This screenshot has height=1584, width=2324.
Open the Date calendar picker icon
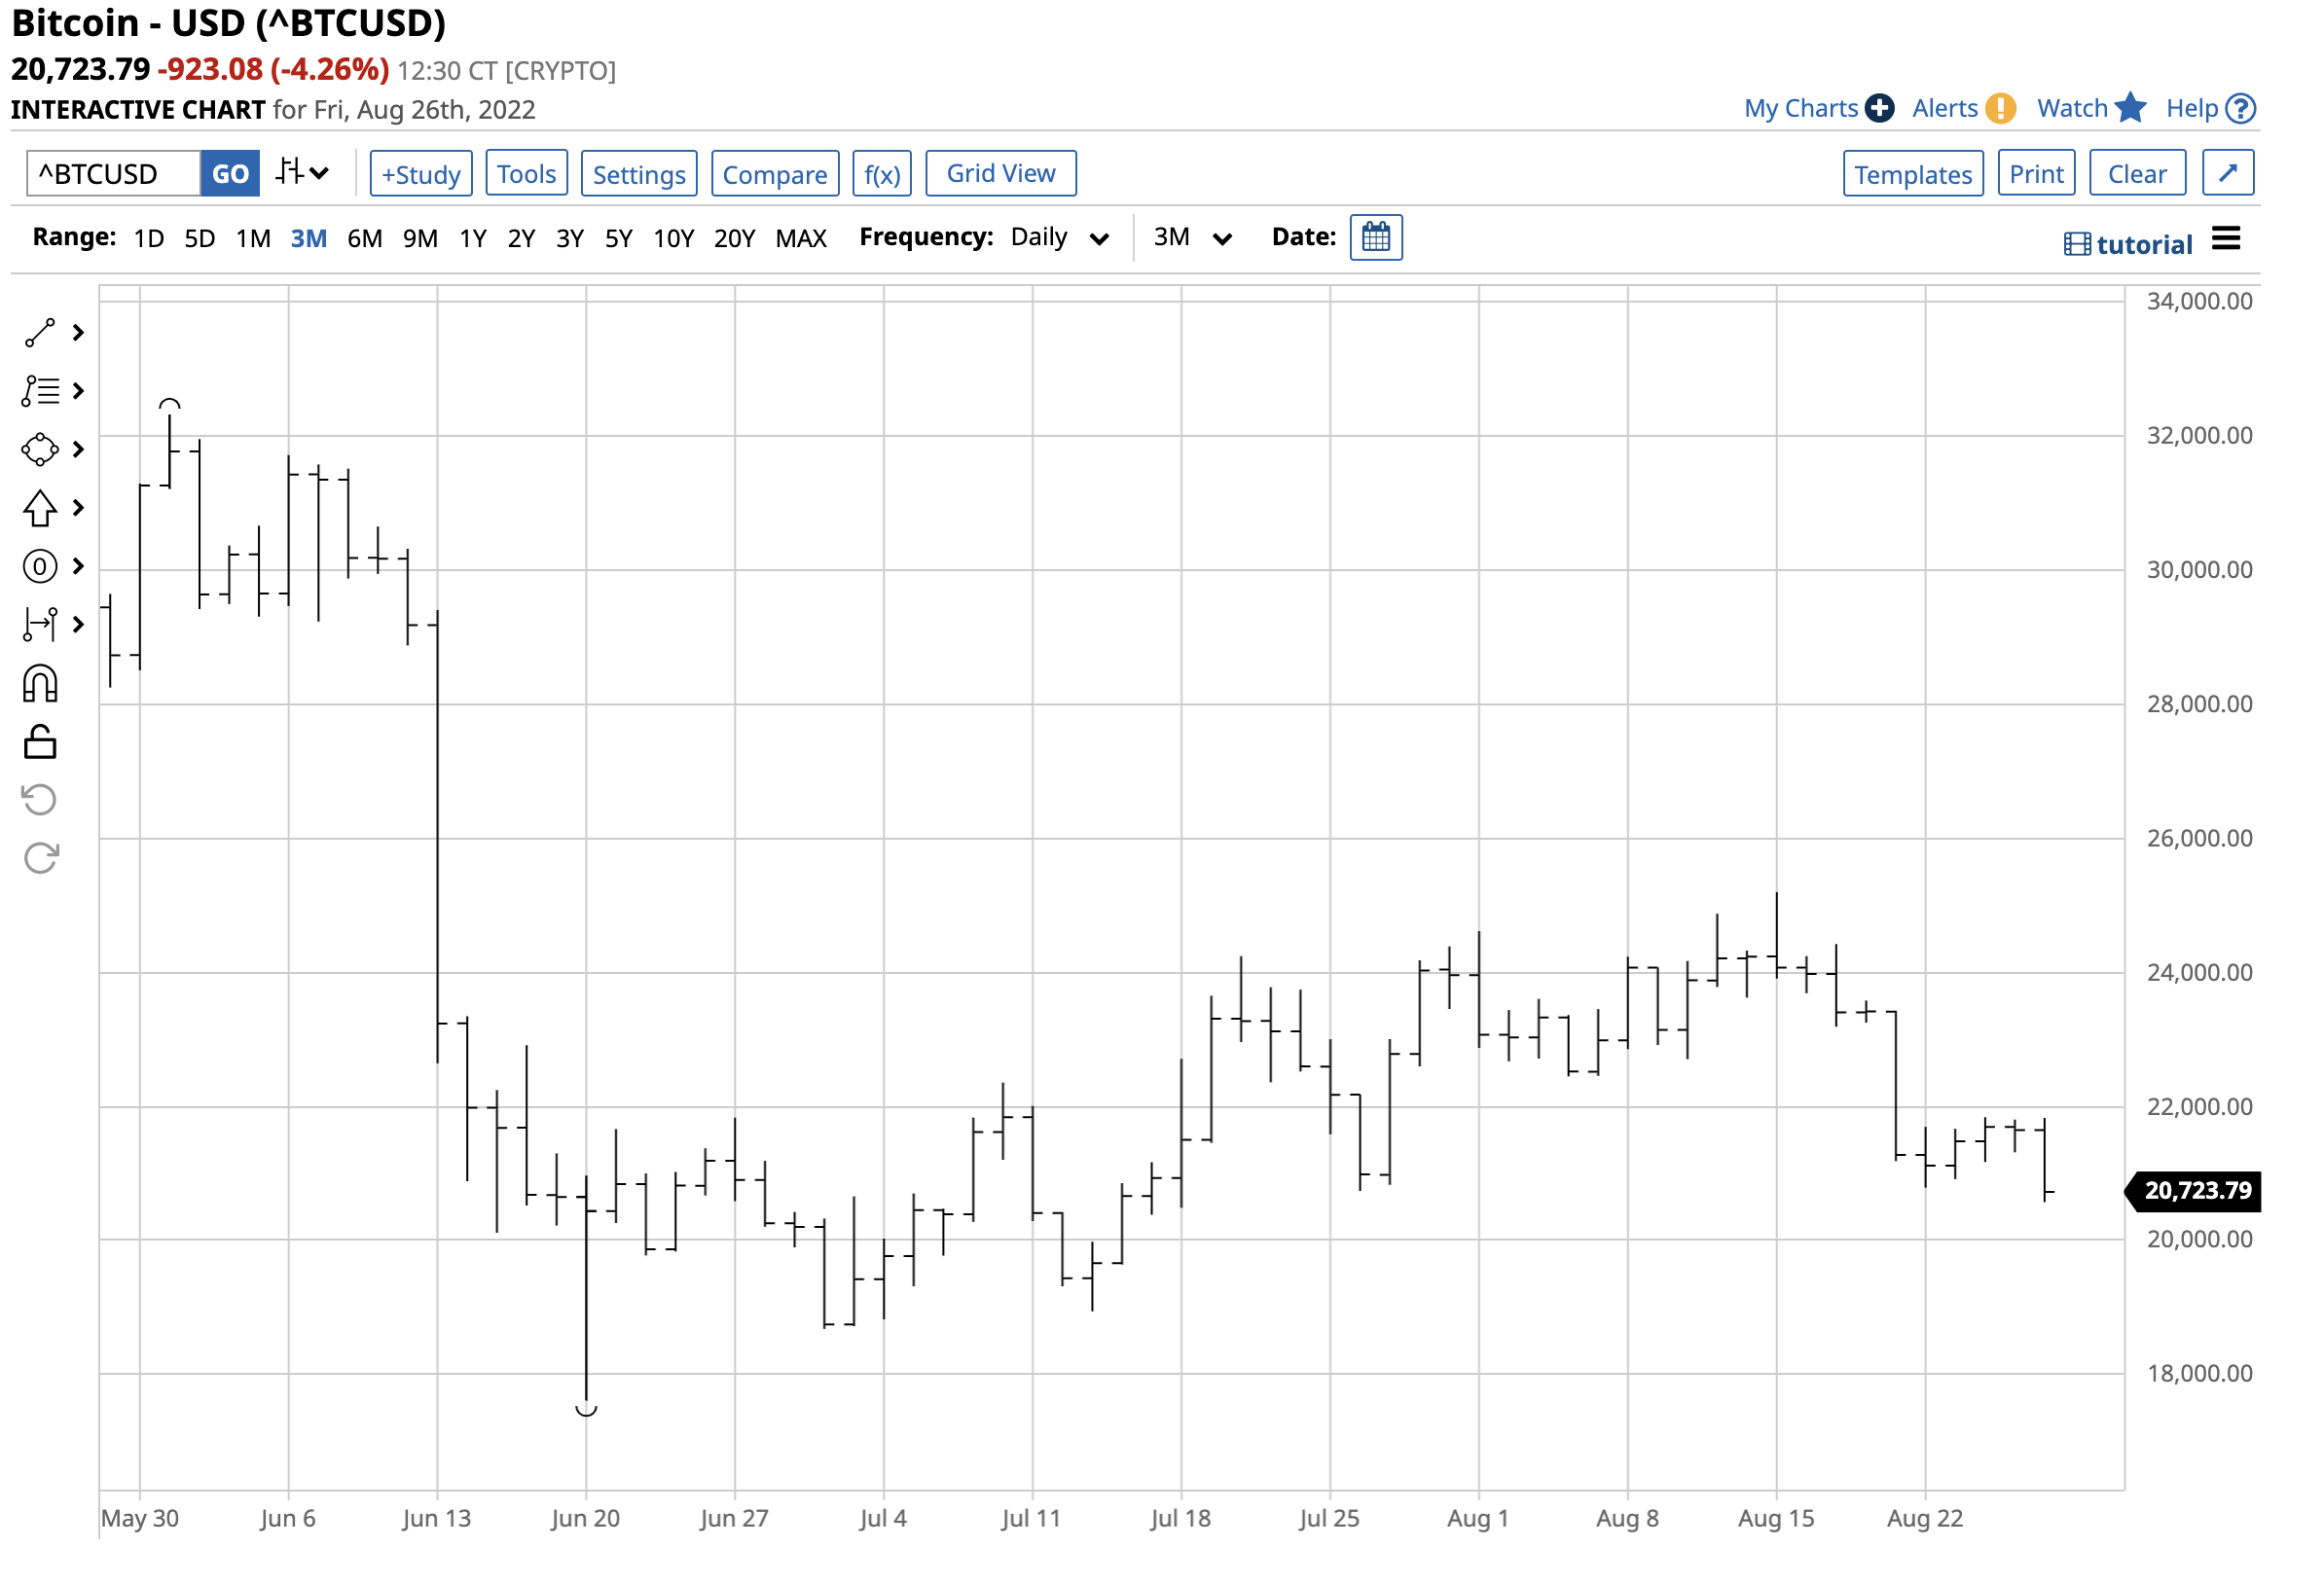(1376, 238)
